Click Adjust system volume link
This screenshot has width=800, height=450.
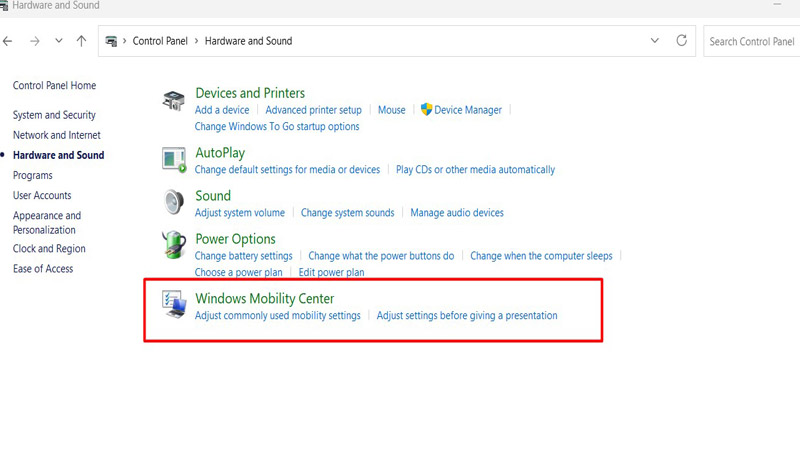pyautogui.click(x=240, y=213)
